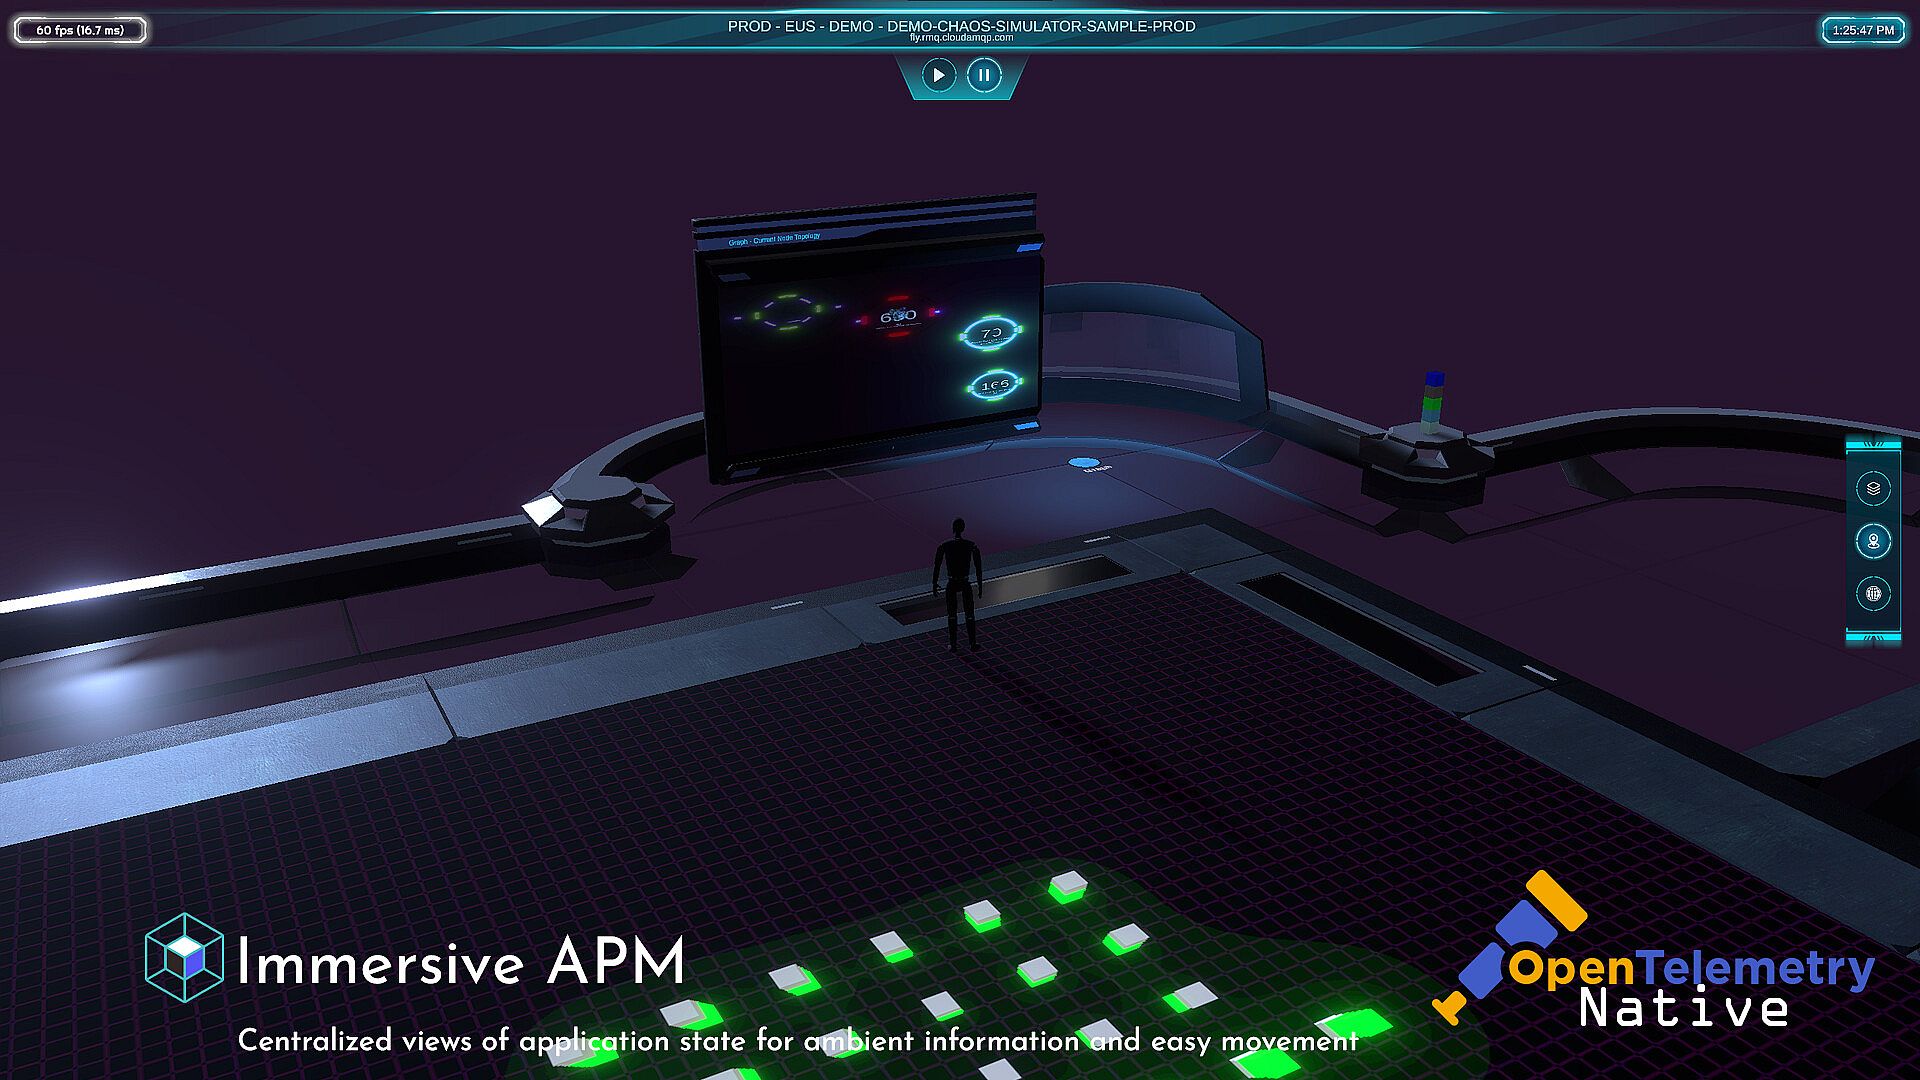Viewport: 1920px width, 1080px height.
Task: Click the globe icon in right sidebar
Action: click(x=1873, y=594)
